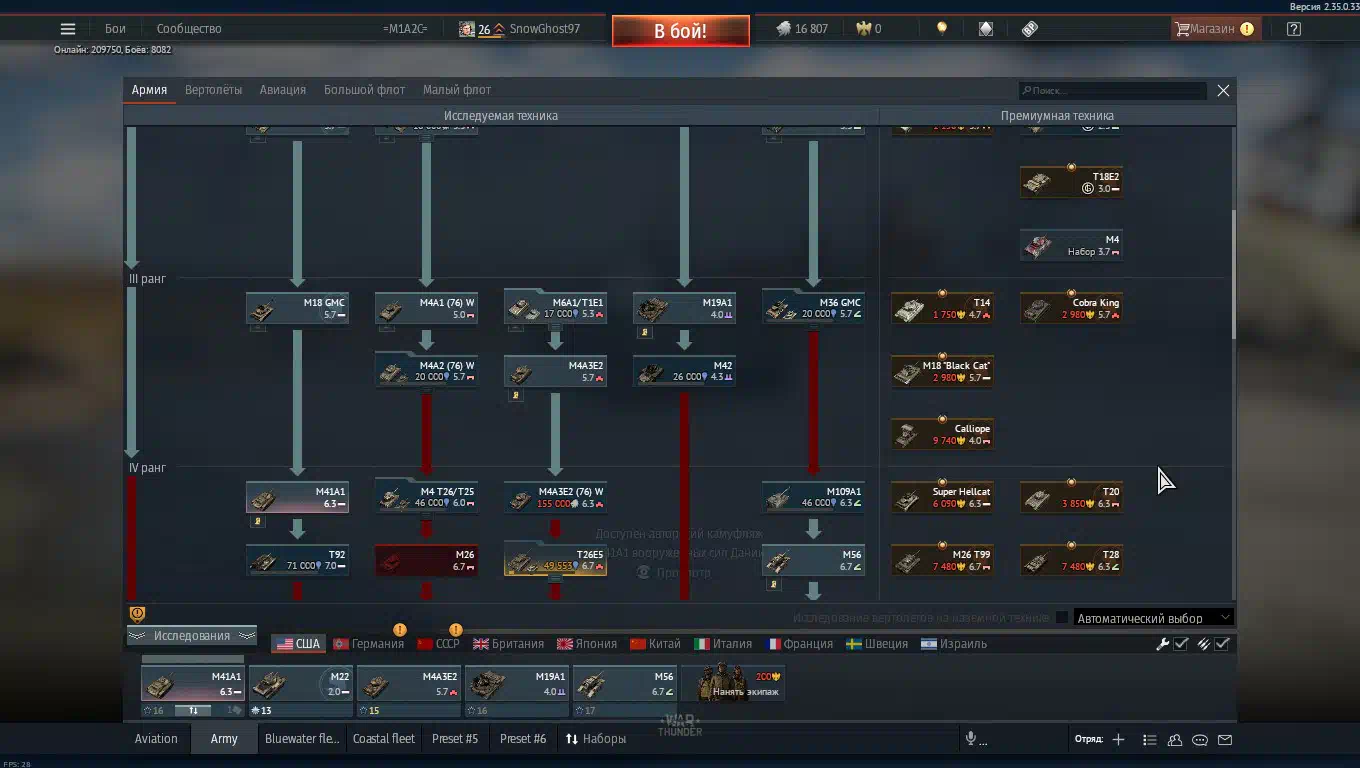Select the Япония nation

pos(587,644)
